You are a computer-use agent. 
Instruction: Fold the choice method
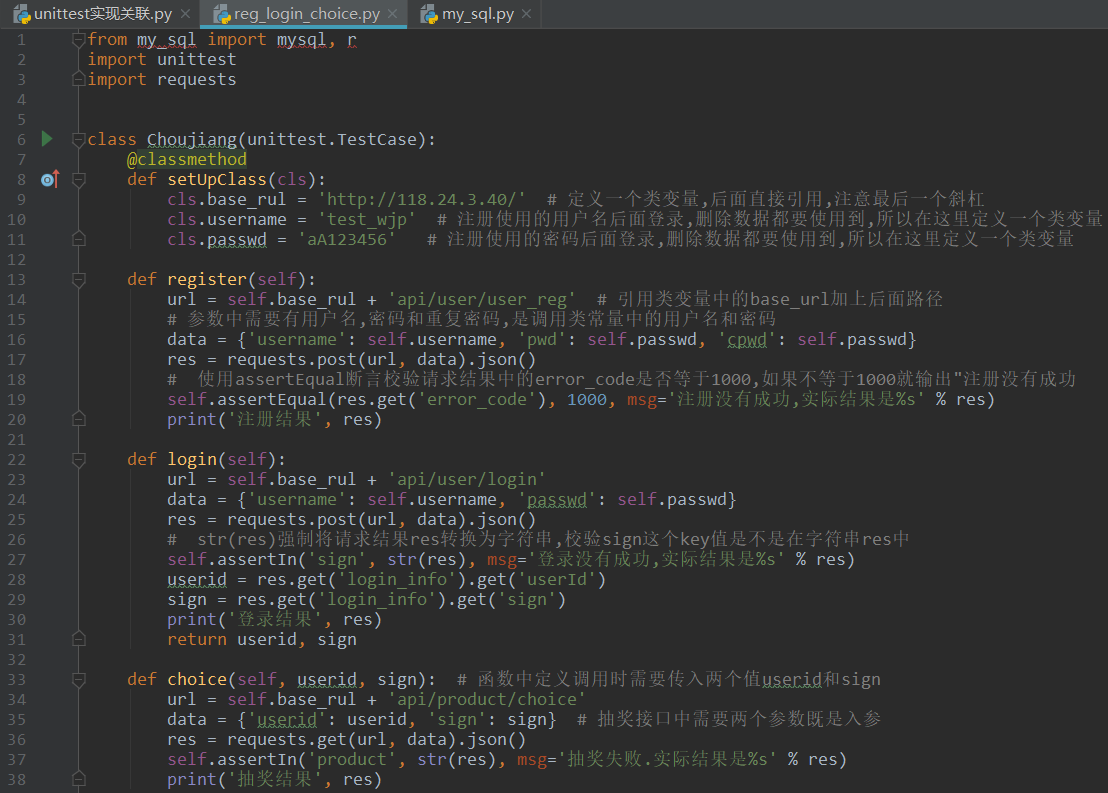tap(79, 679)
